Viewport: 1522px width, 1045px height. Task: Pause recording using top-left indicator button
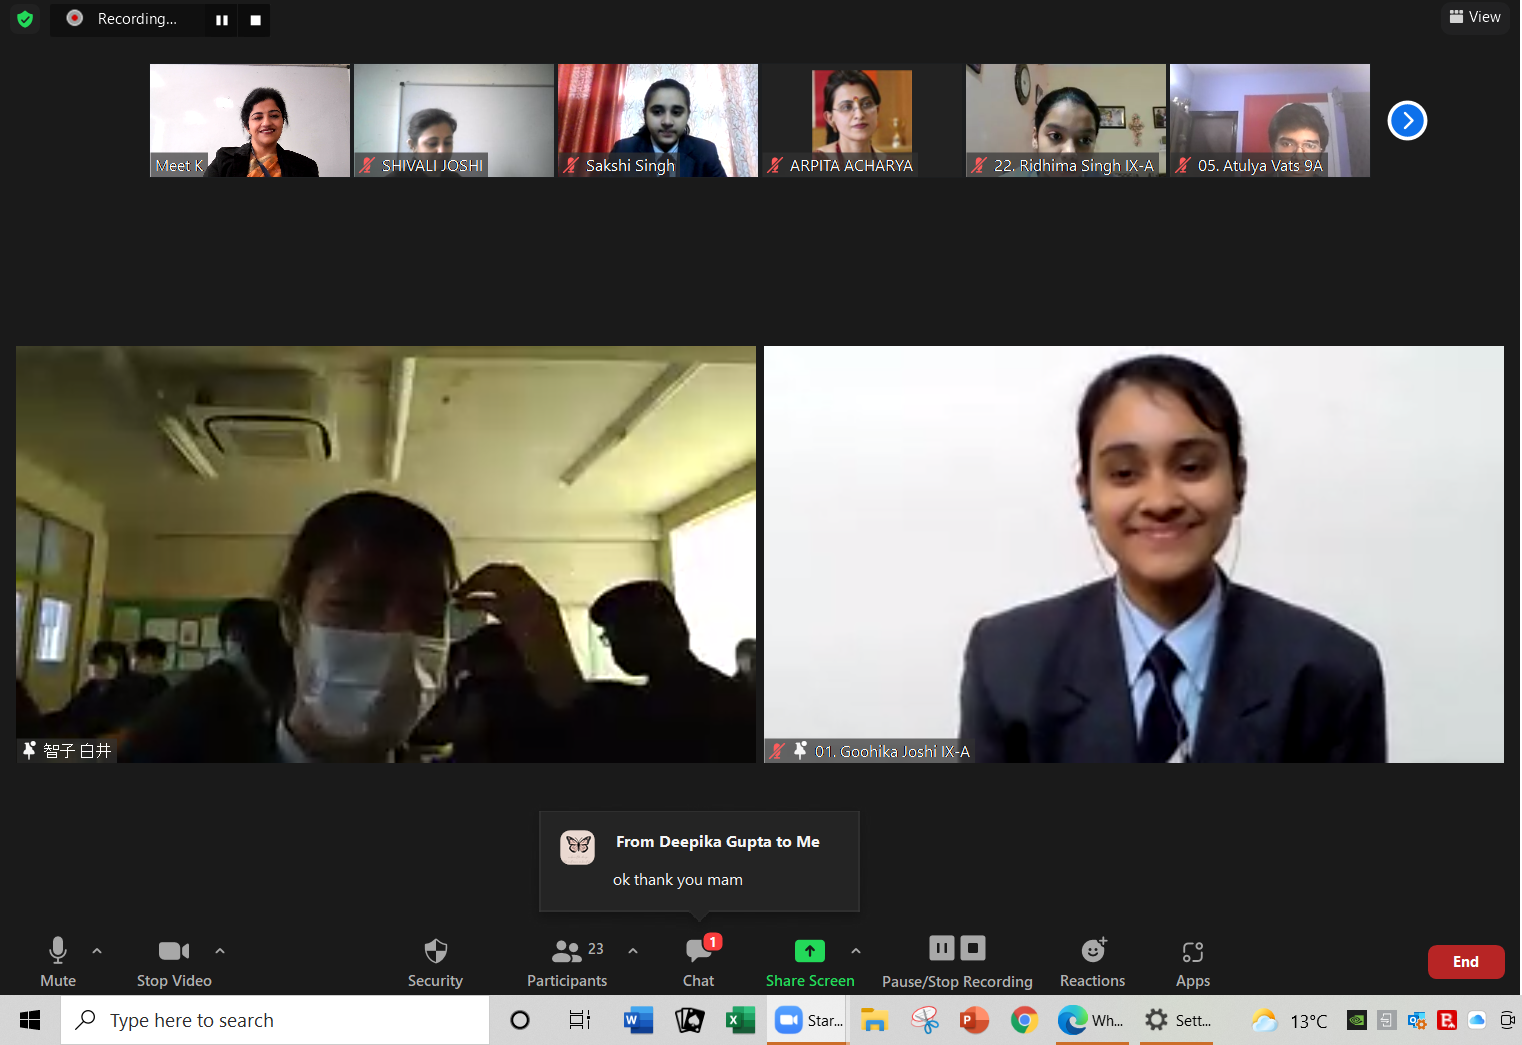click(222, 20)
